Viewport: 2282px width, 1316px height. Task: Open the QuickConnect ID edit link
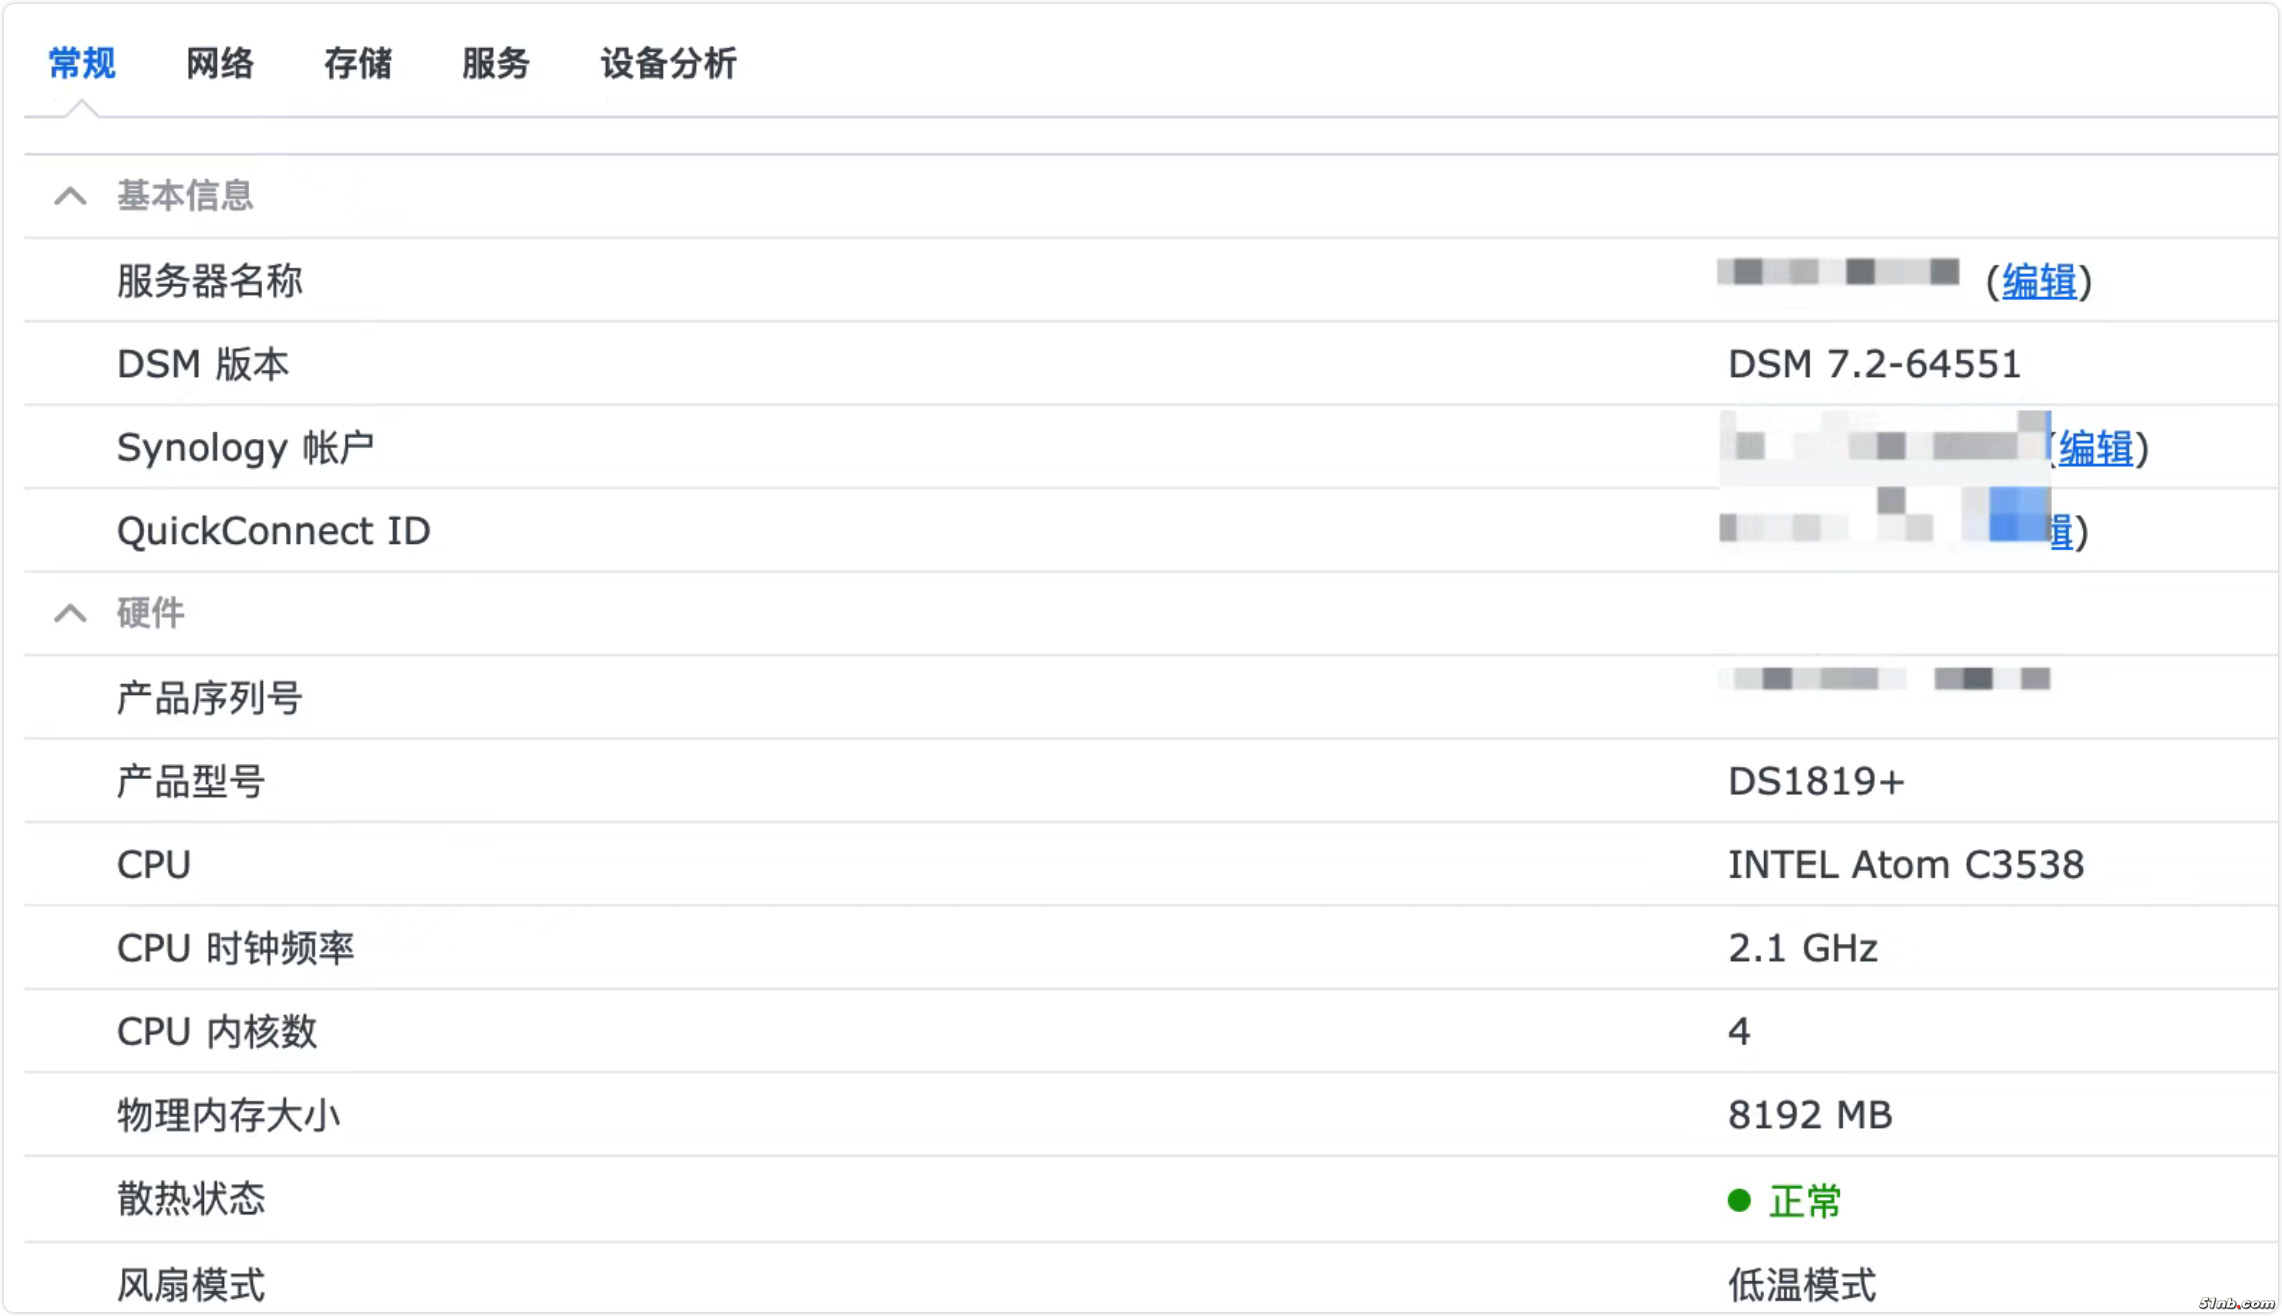coord(2060,531)
